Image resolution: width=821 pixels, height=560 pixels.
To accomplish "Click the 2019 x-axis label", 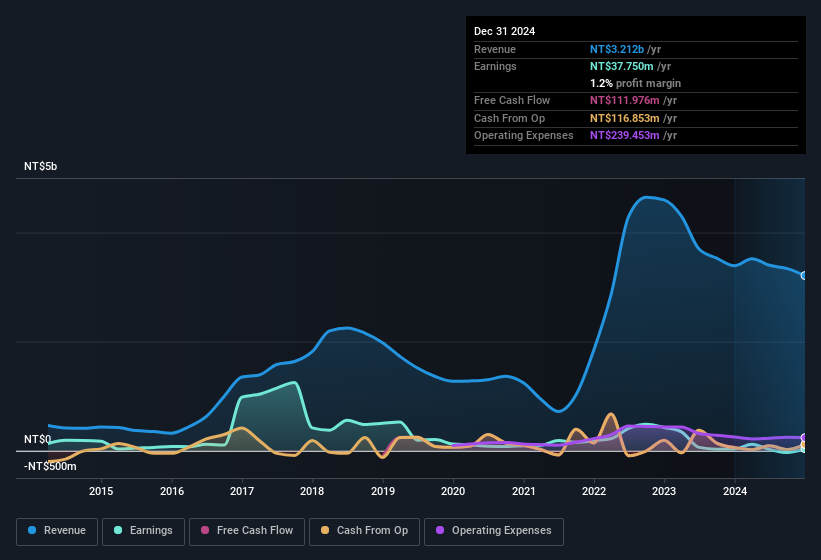I will click(x=383, y=491).
